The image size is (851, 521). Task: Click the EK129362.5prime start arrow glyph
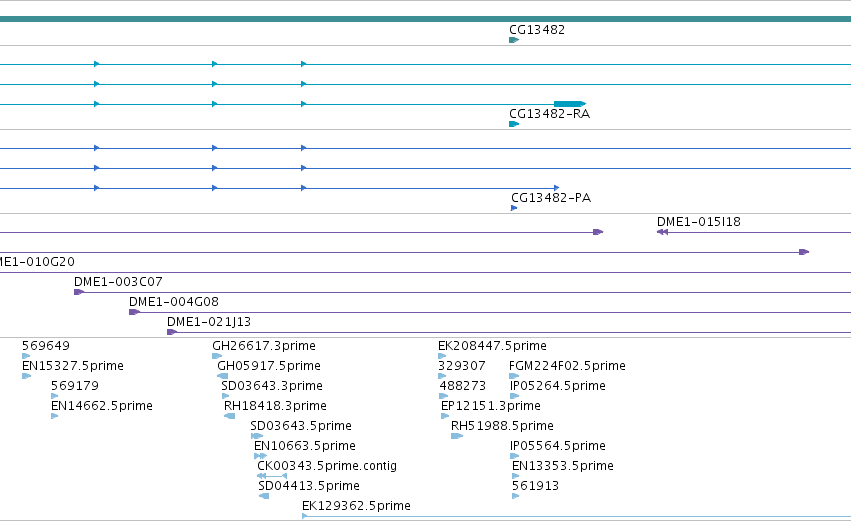pyautogui.click(x=305, y=517)
